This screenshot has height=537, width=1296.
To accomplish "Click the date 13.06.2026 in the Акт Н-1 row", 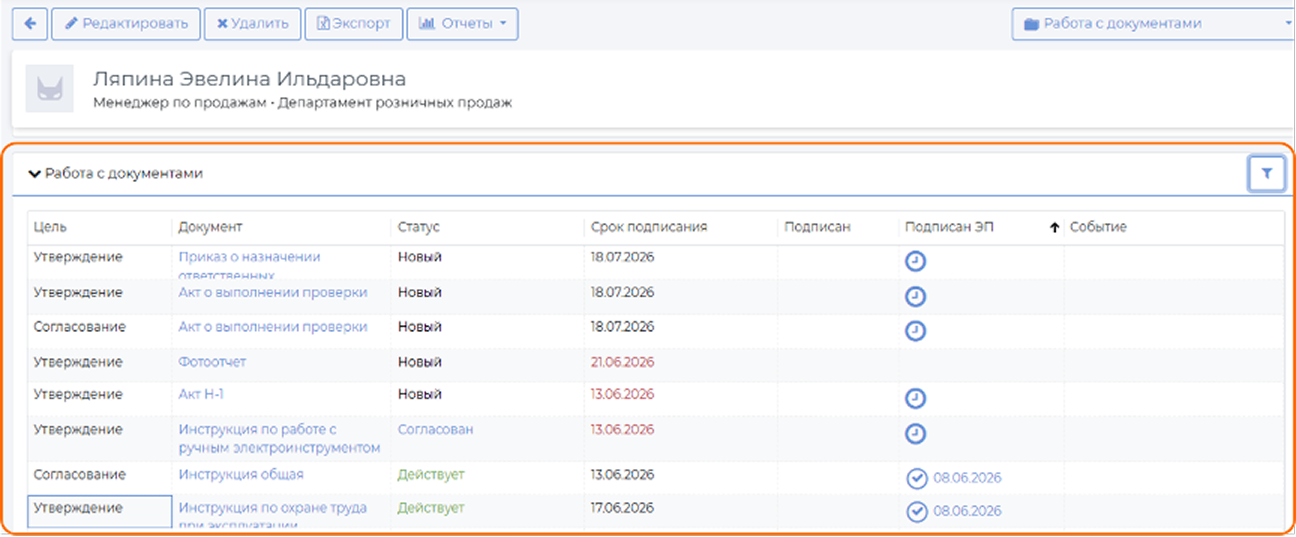I will [622, 394].
